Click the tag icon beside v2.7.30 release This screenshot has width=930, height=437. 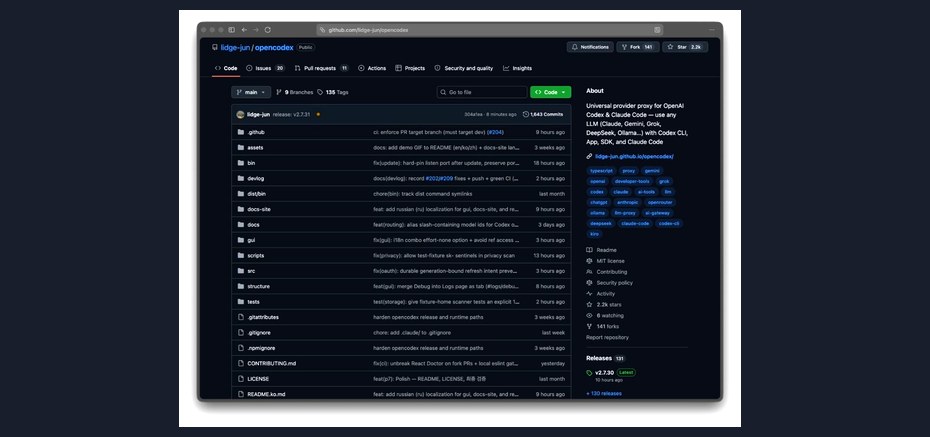point(590,373)
